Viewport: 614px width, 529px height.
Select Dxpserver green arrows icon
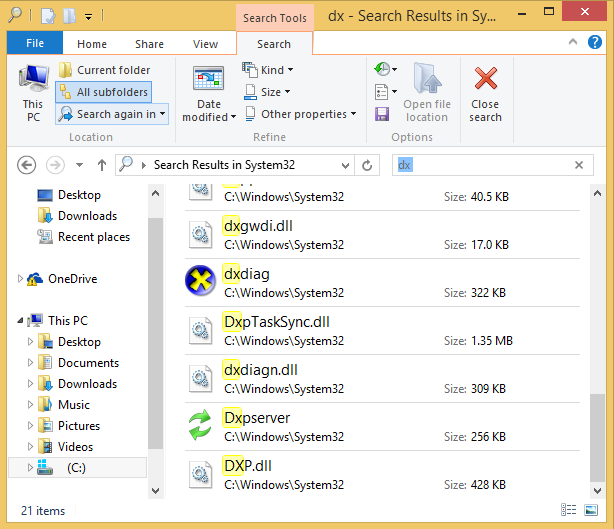[200, 425]
